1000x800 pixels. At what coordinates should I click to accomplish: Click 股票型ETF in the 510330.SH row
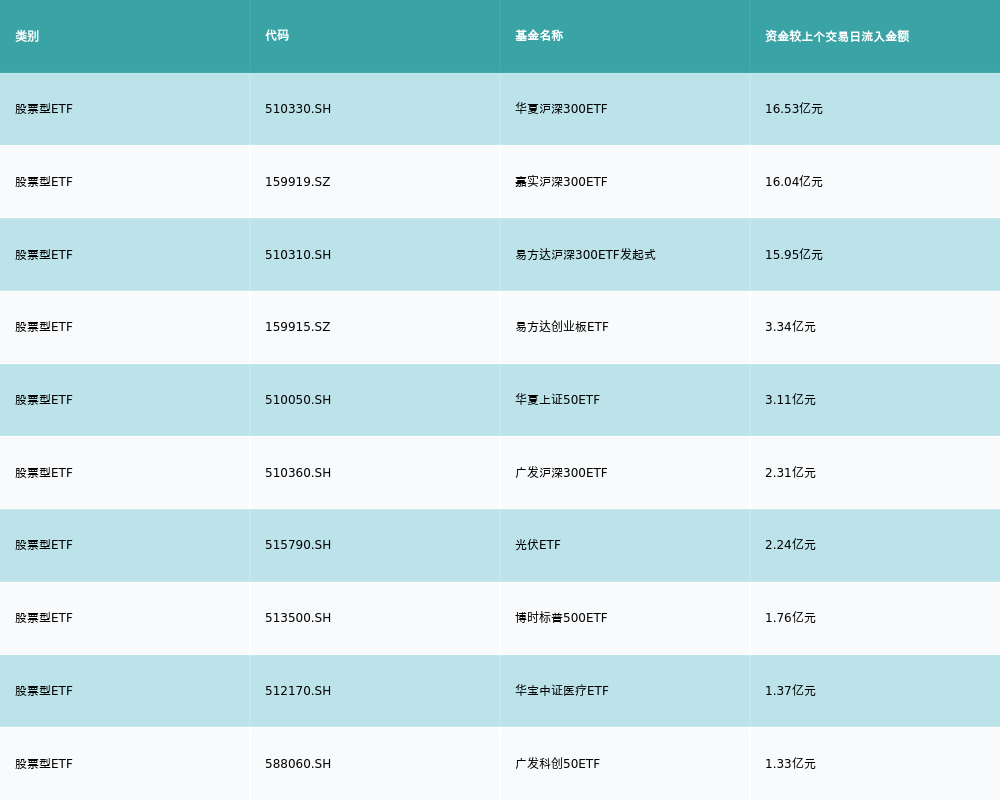44,109
